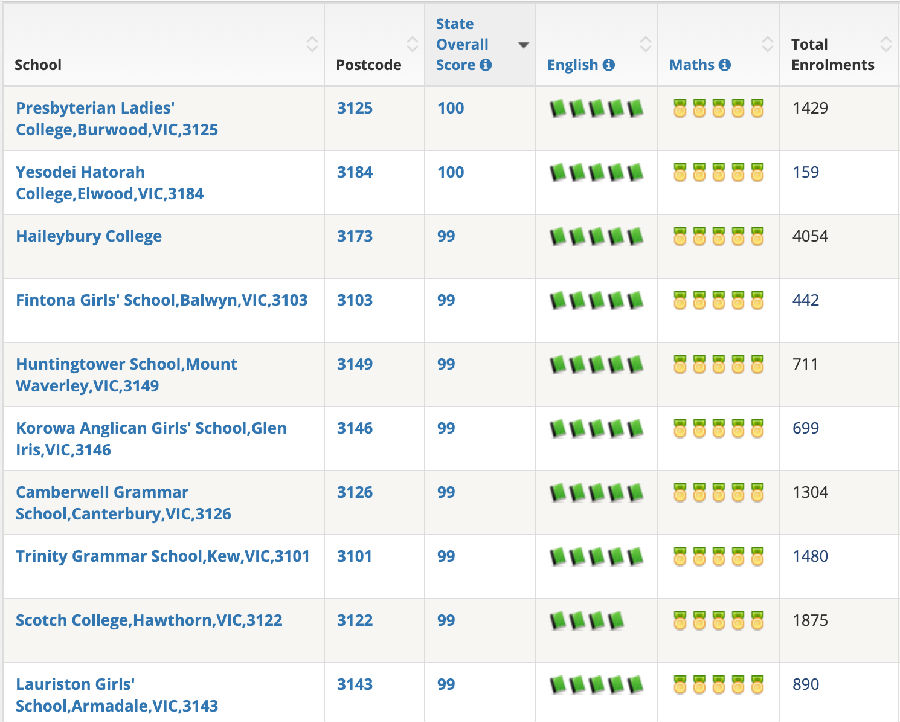Open Lauriston Girls' School link
Image resolution: width=900 pixels, height=722 pixels.
117,695
